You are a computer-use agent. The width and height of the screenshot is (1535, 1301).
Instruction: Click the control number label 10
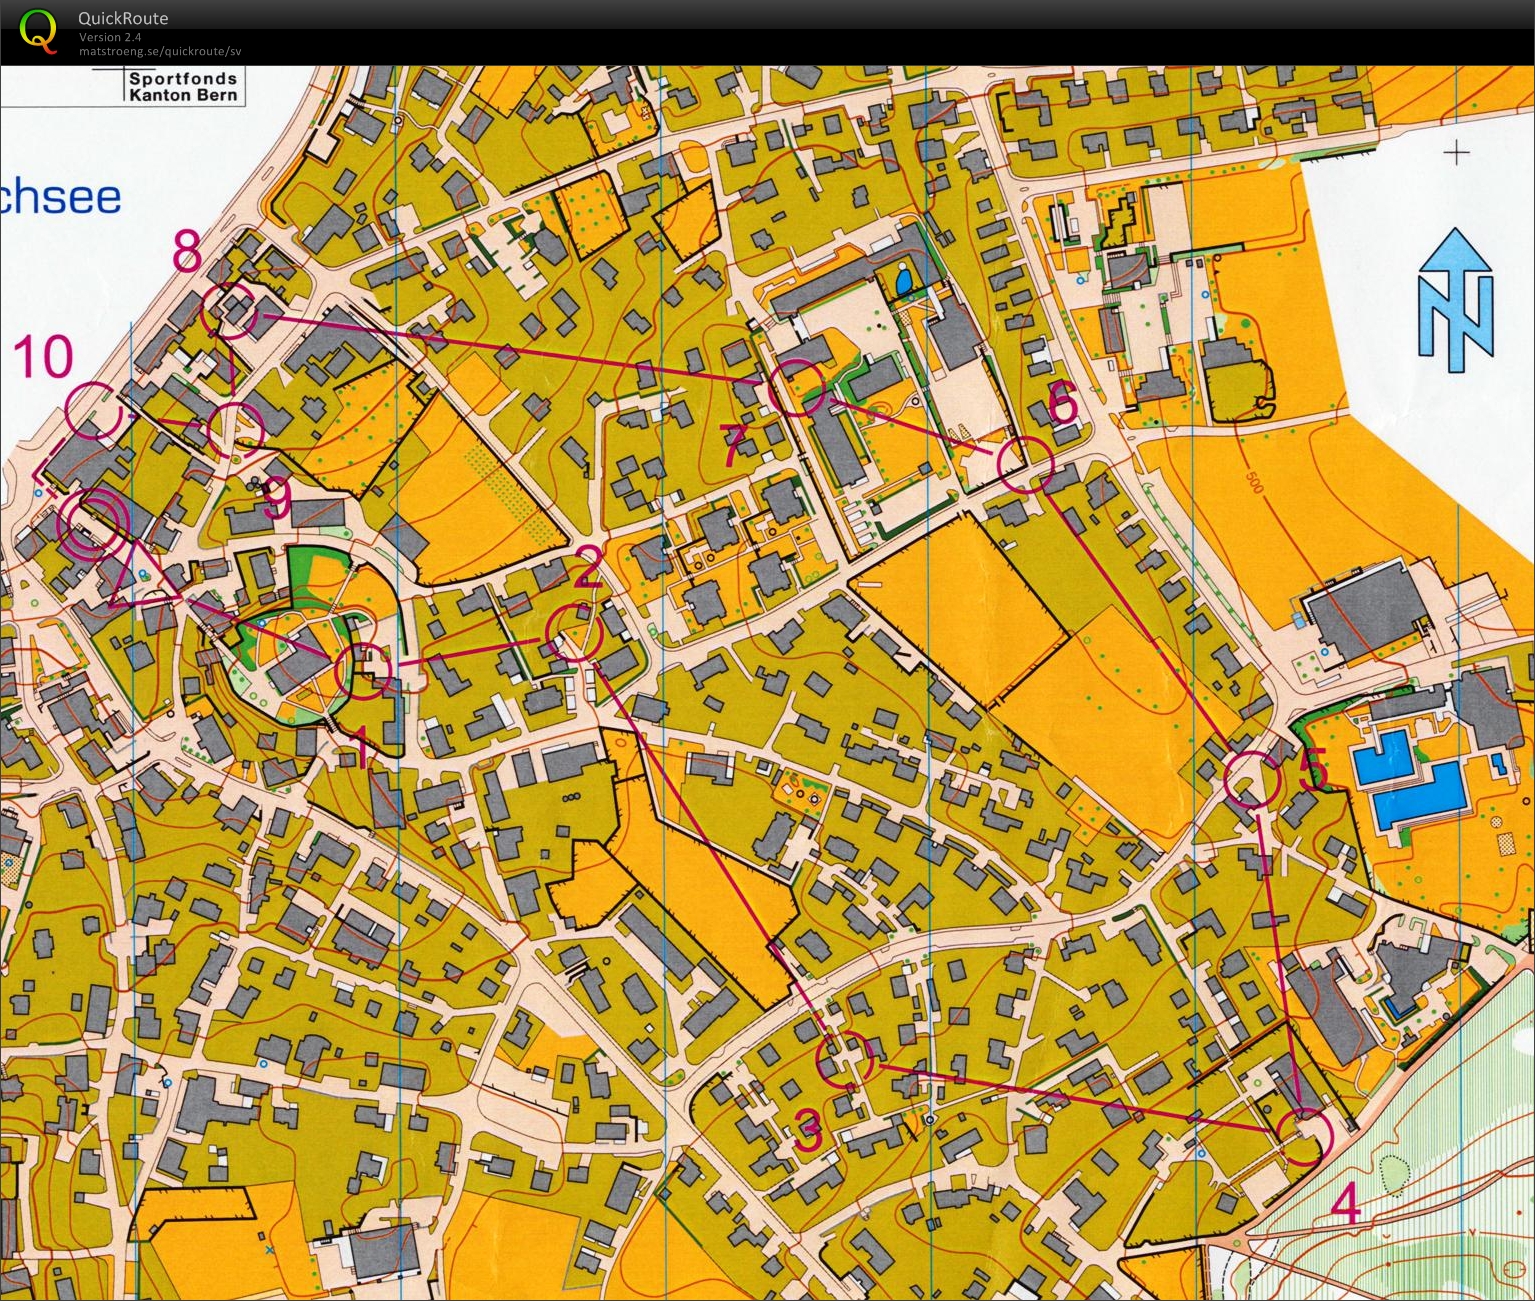[44, 357]
